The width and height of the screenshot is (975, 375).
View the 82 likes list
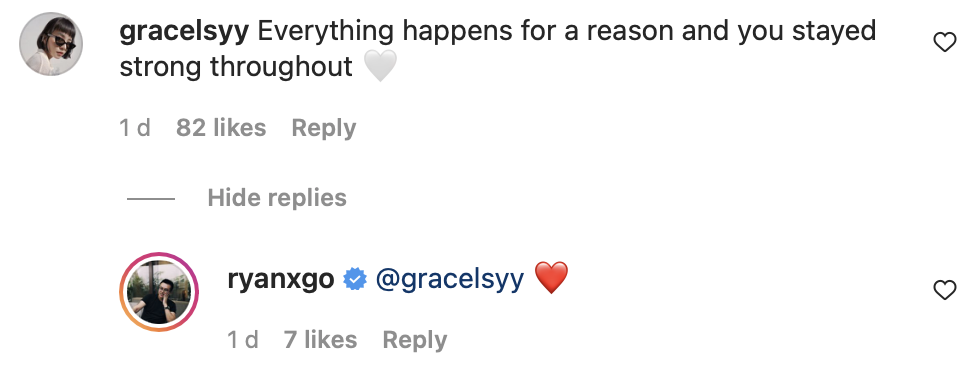[221, 128]
